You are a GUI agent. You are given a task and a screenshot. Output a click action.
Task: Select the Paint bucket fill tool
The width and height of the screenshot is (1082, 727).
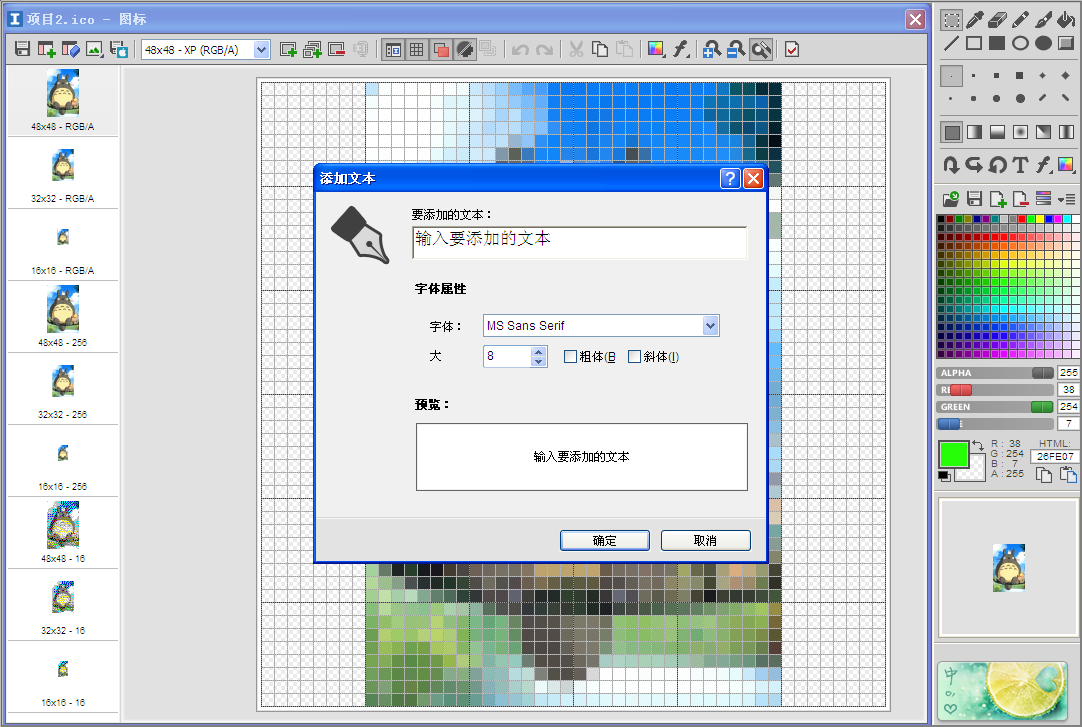(x=1066, y=19)
